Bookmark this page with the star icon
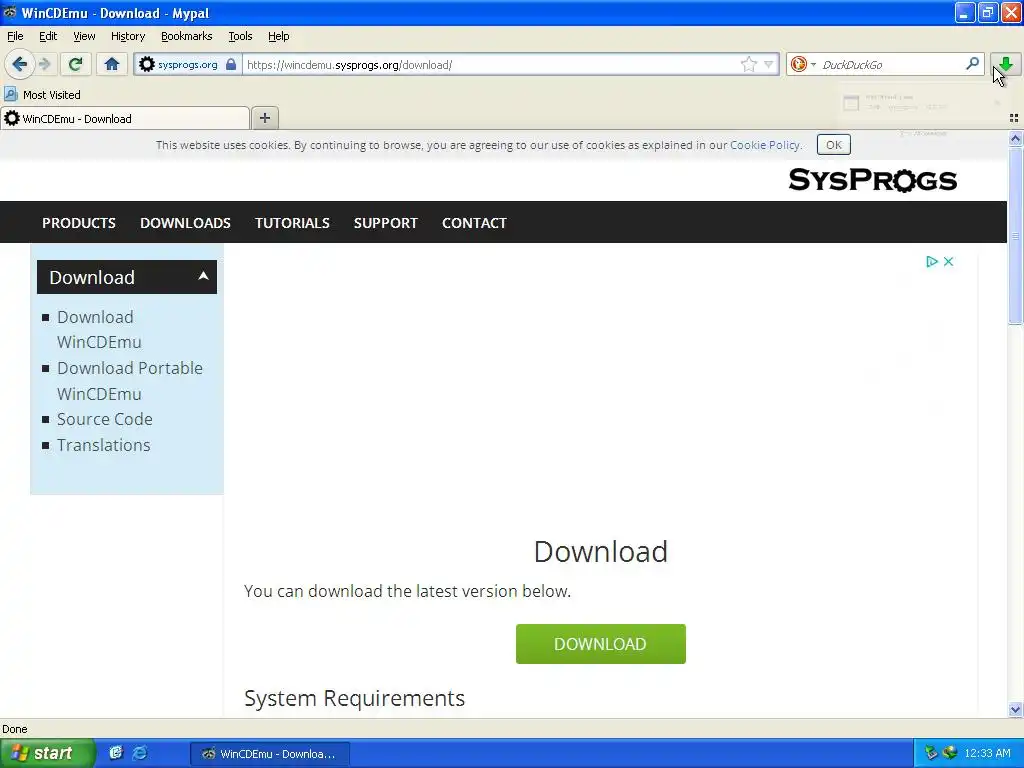 click(748, 64)
